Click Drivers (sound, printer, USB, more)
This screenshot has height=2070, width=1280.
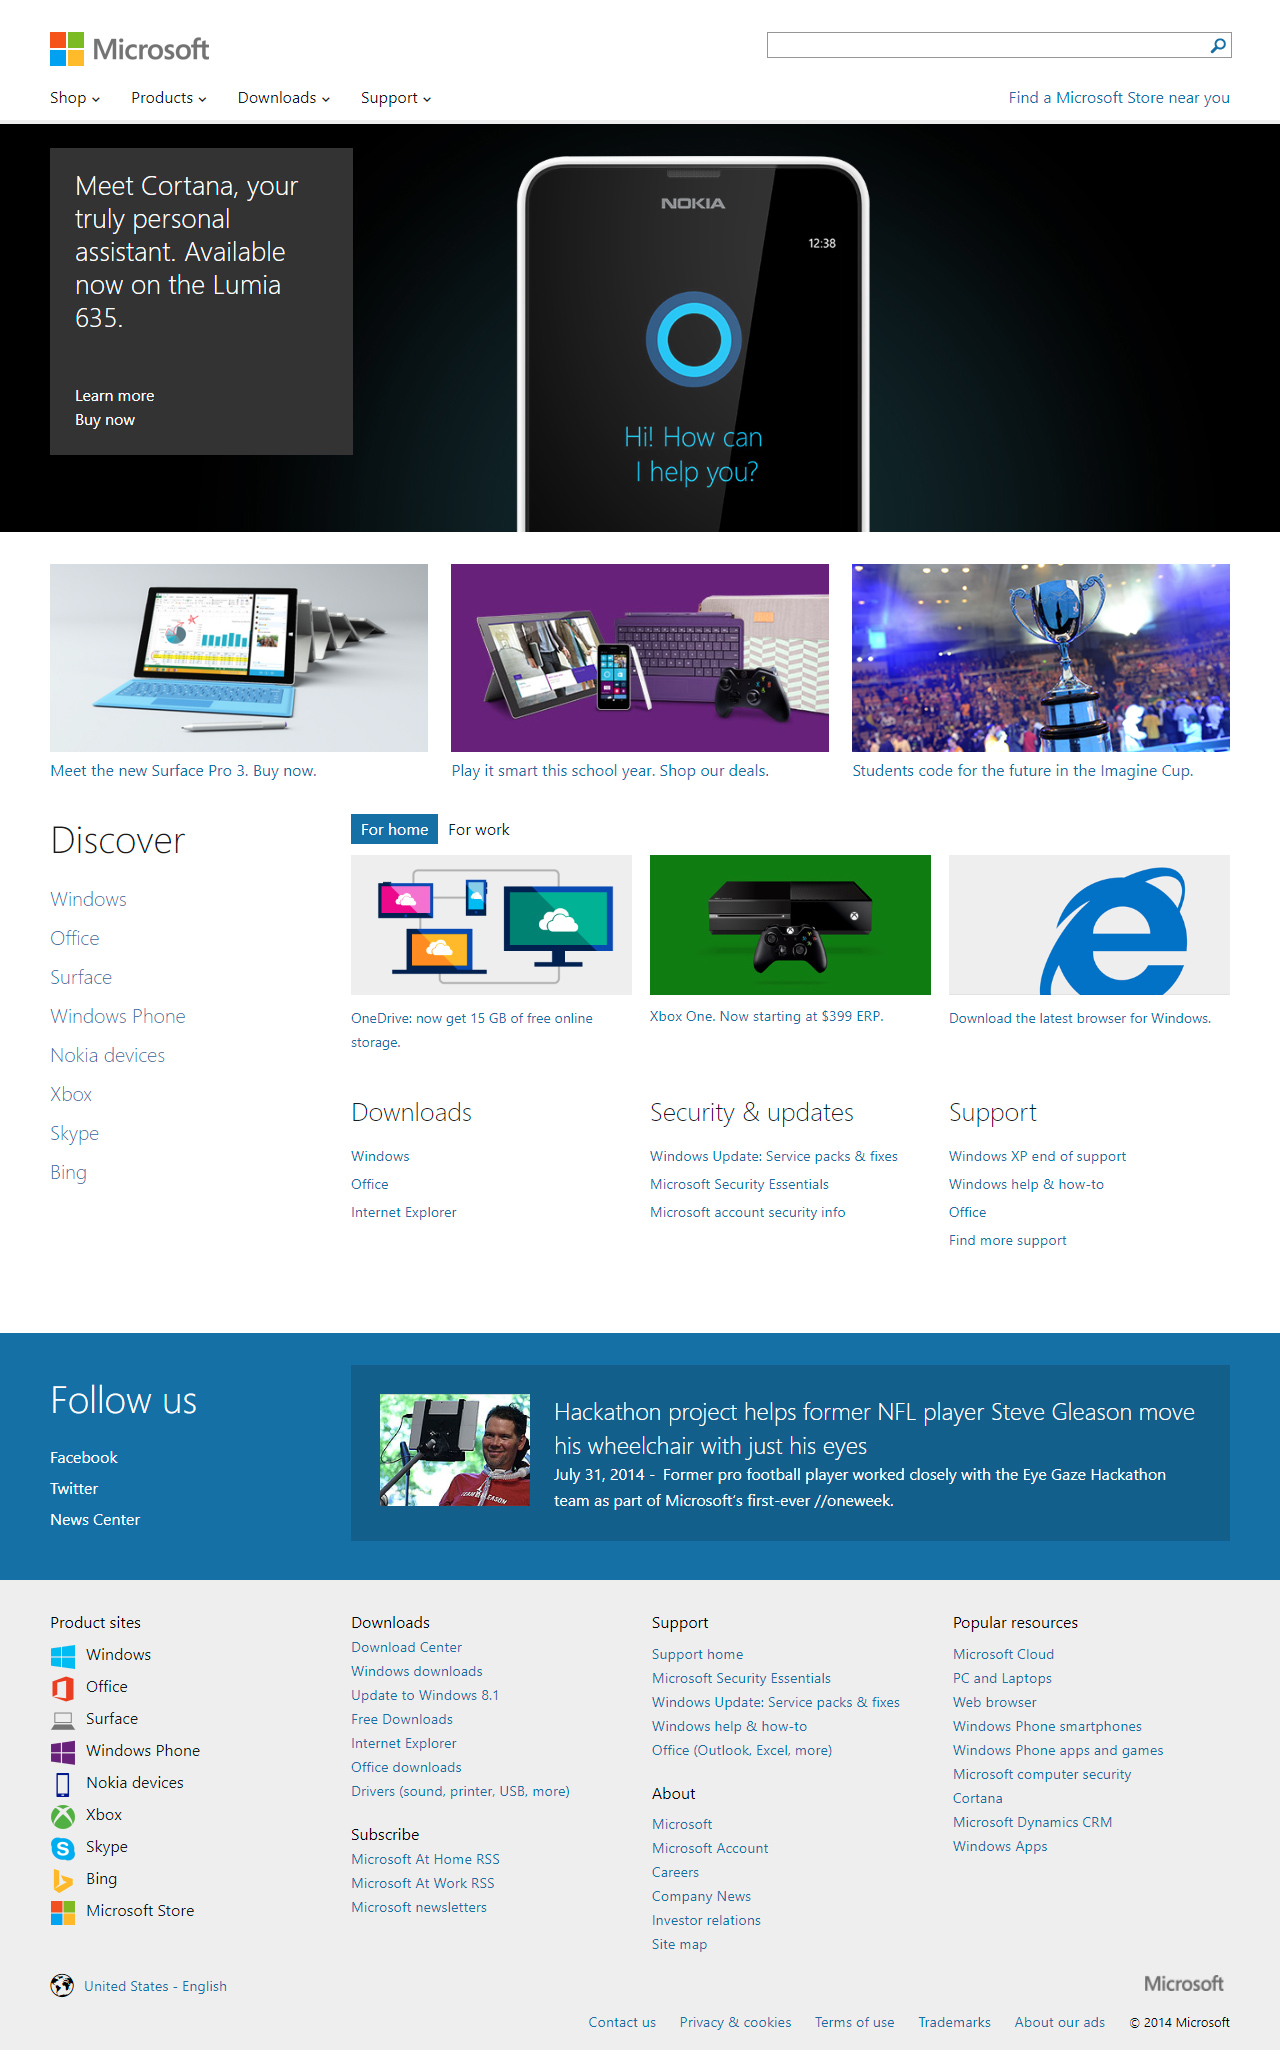(x=461, y=1791)
